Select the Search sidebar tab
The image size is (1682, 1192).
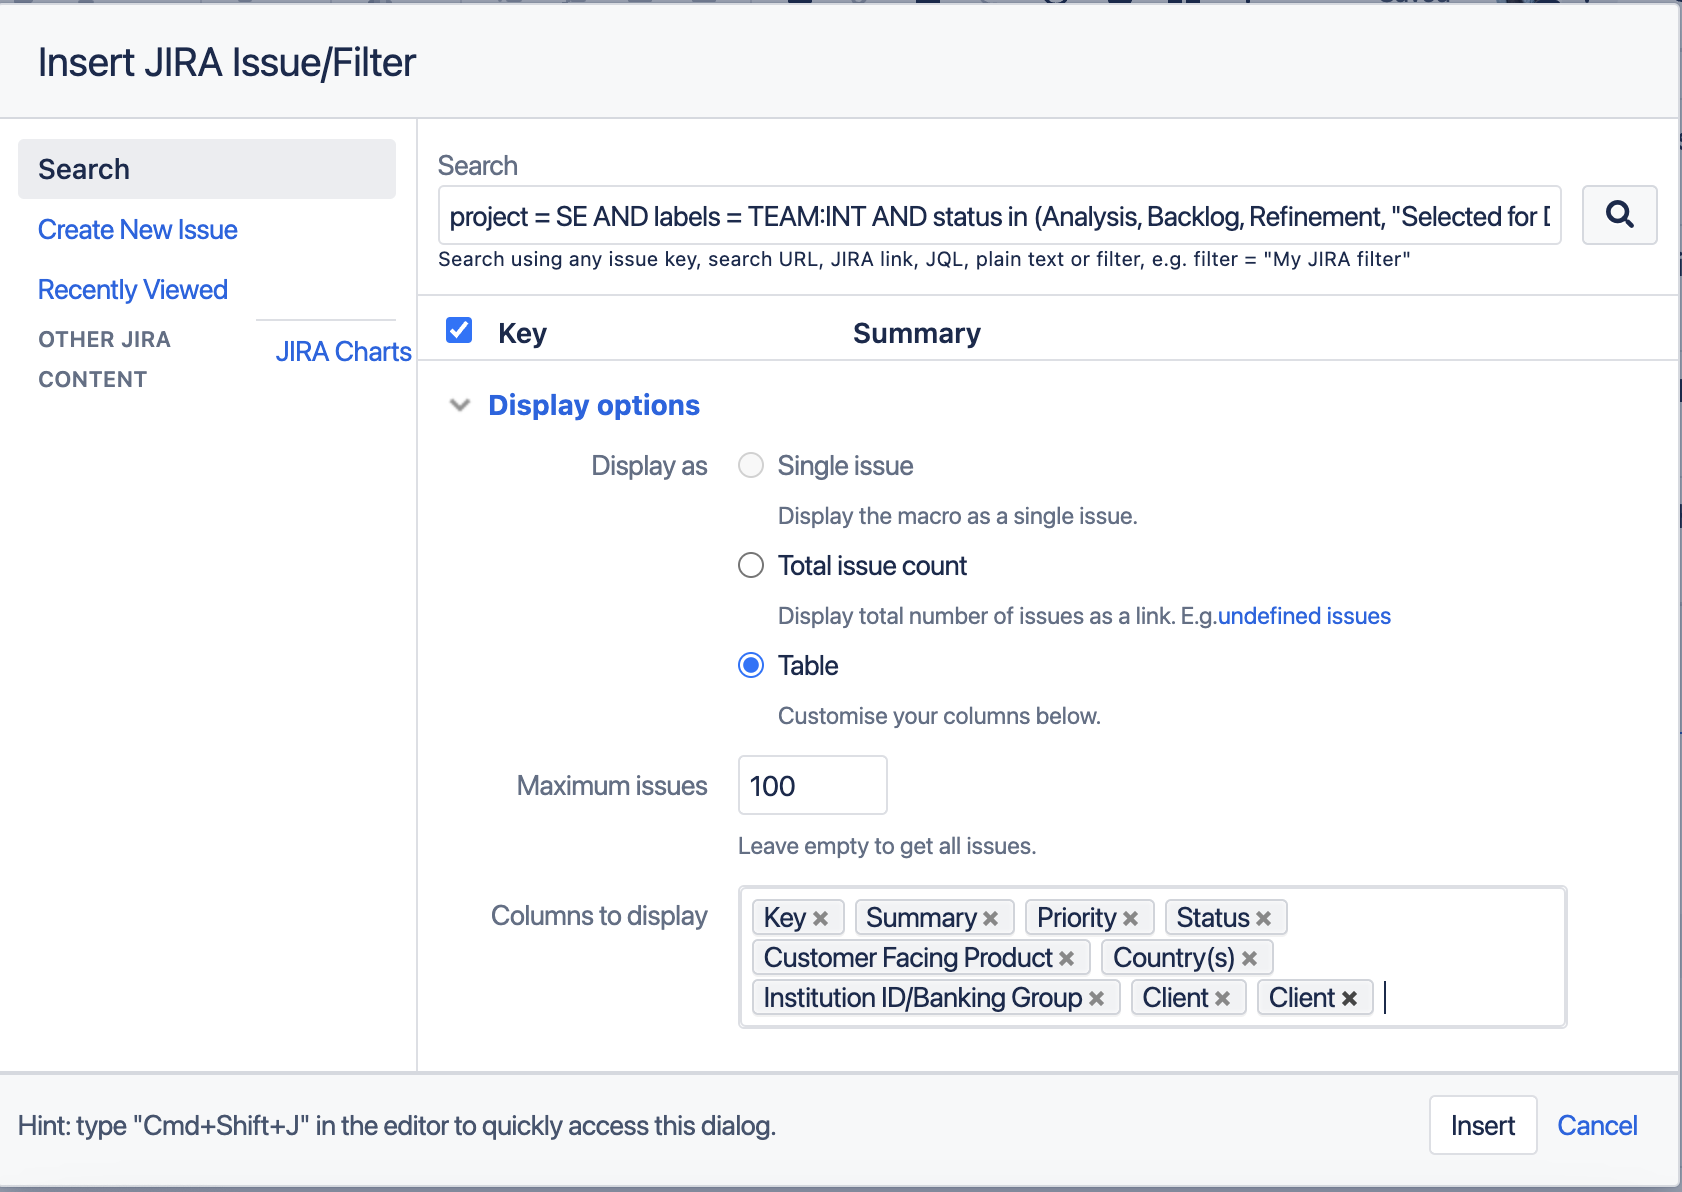[x=84, y=168]
